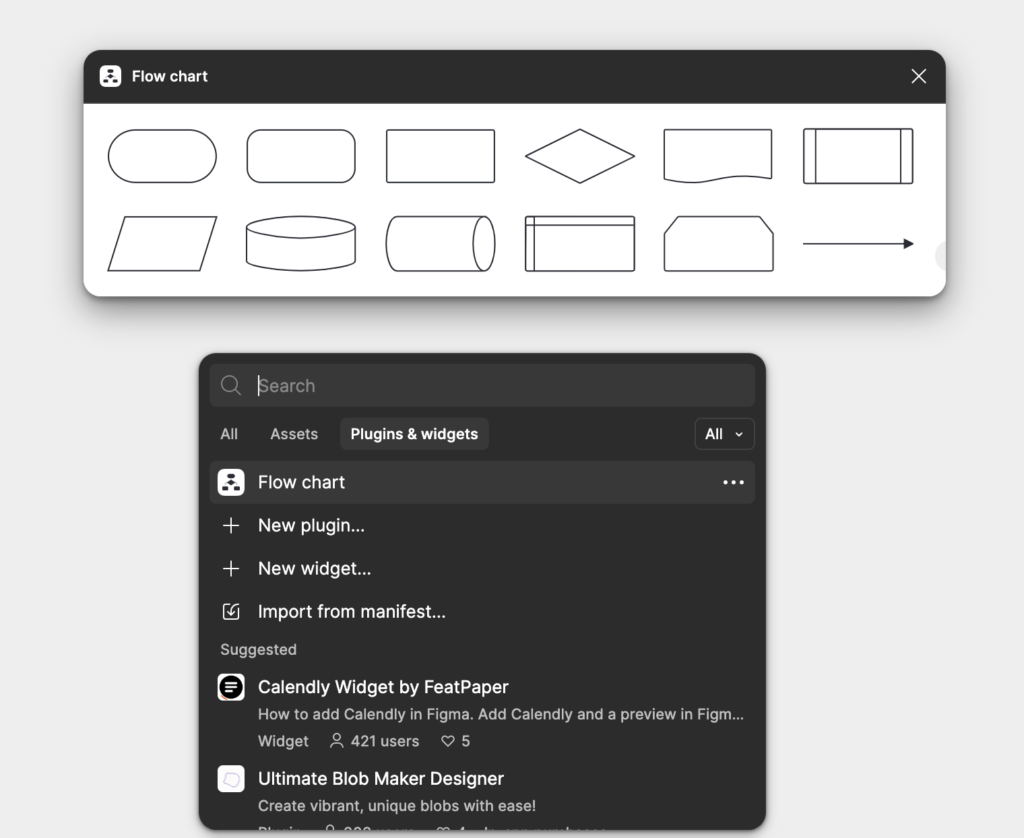Insert the diamond decision shape
1024x838 pixels.
[580, 156]
